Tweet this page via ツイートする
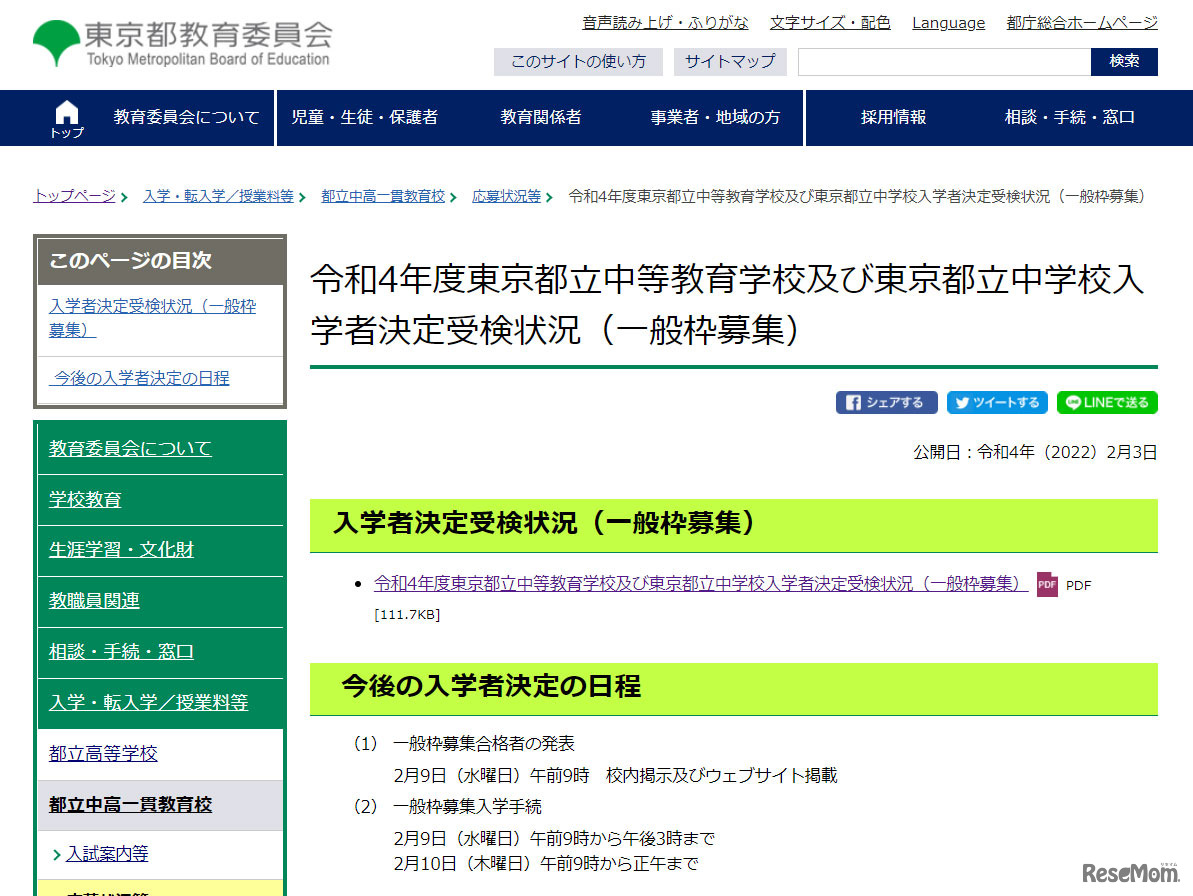The image size is (1193, 896). click(x=997, y=403)
